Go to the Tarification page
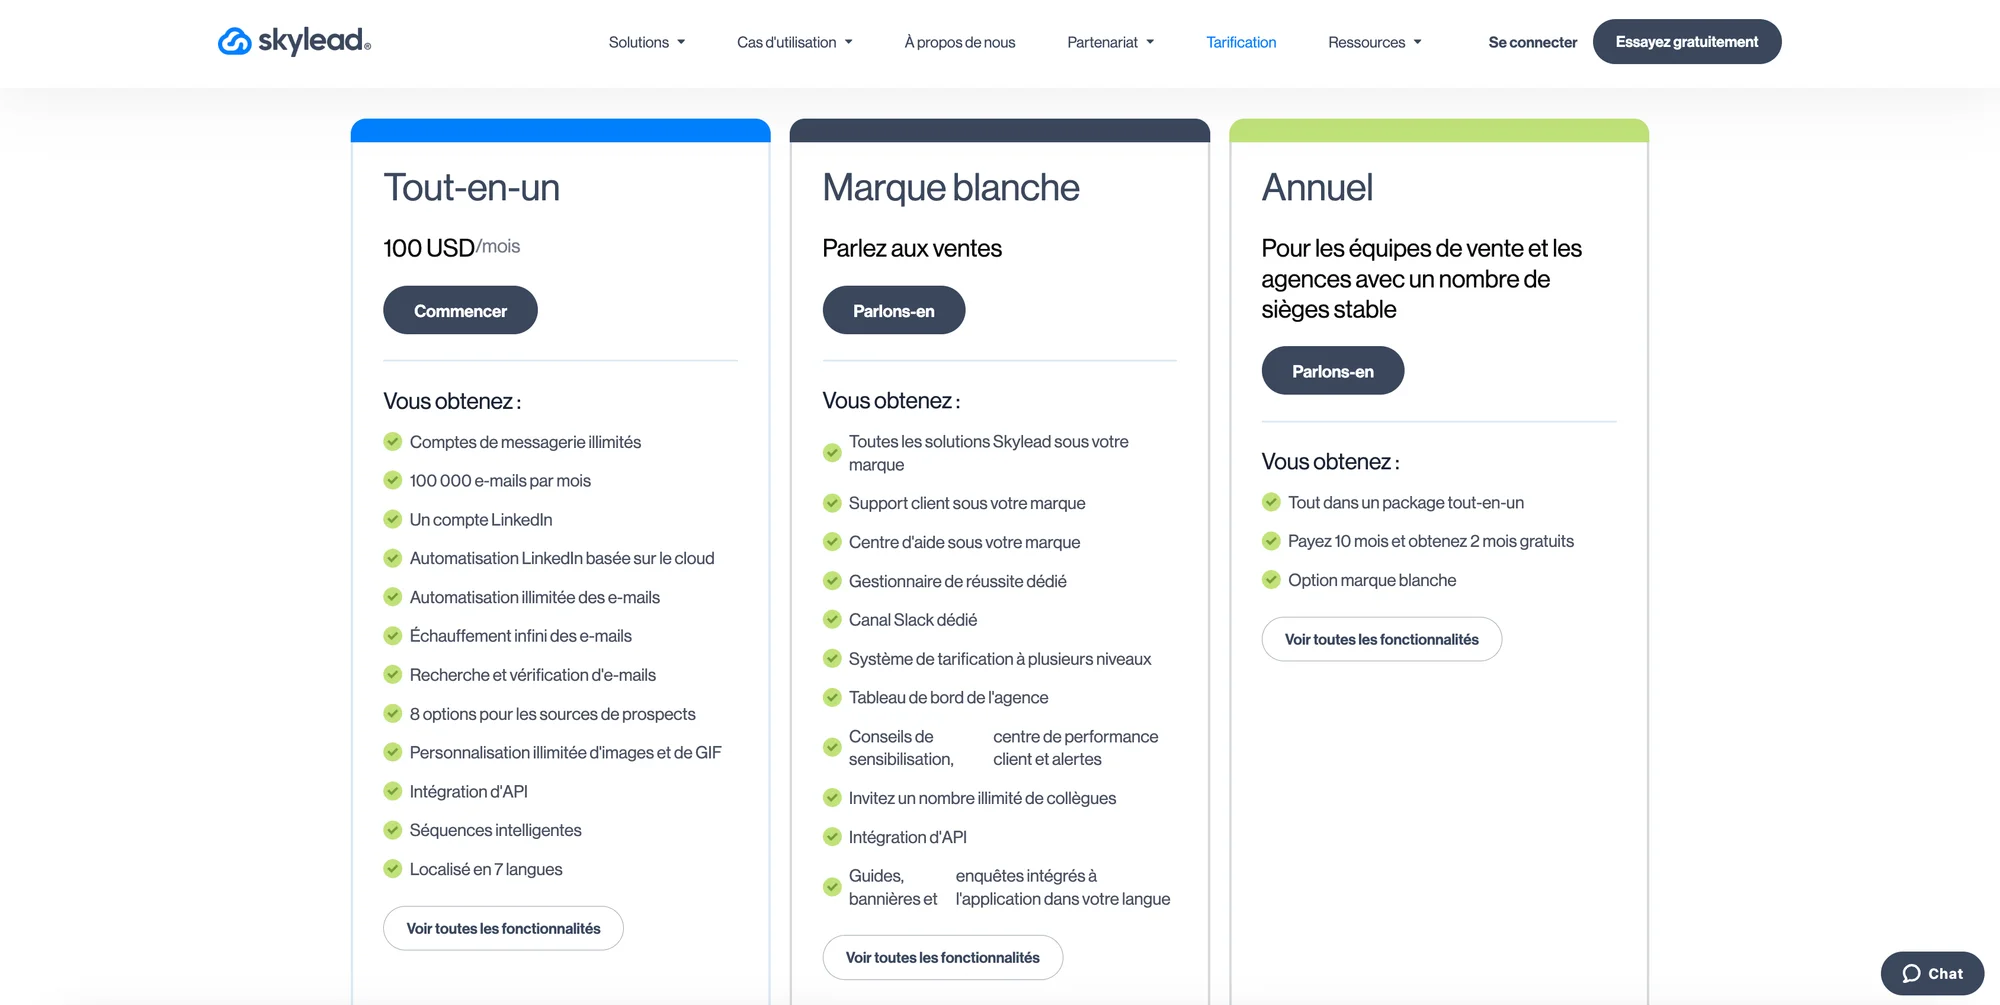Screen dimensions: 2000x1005 tap(1241, 42)
